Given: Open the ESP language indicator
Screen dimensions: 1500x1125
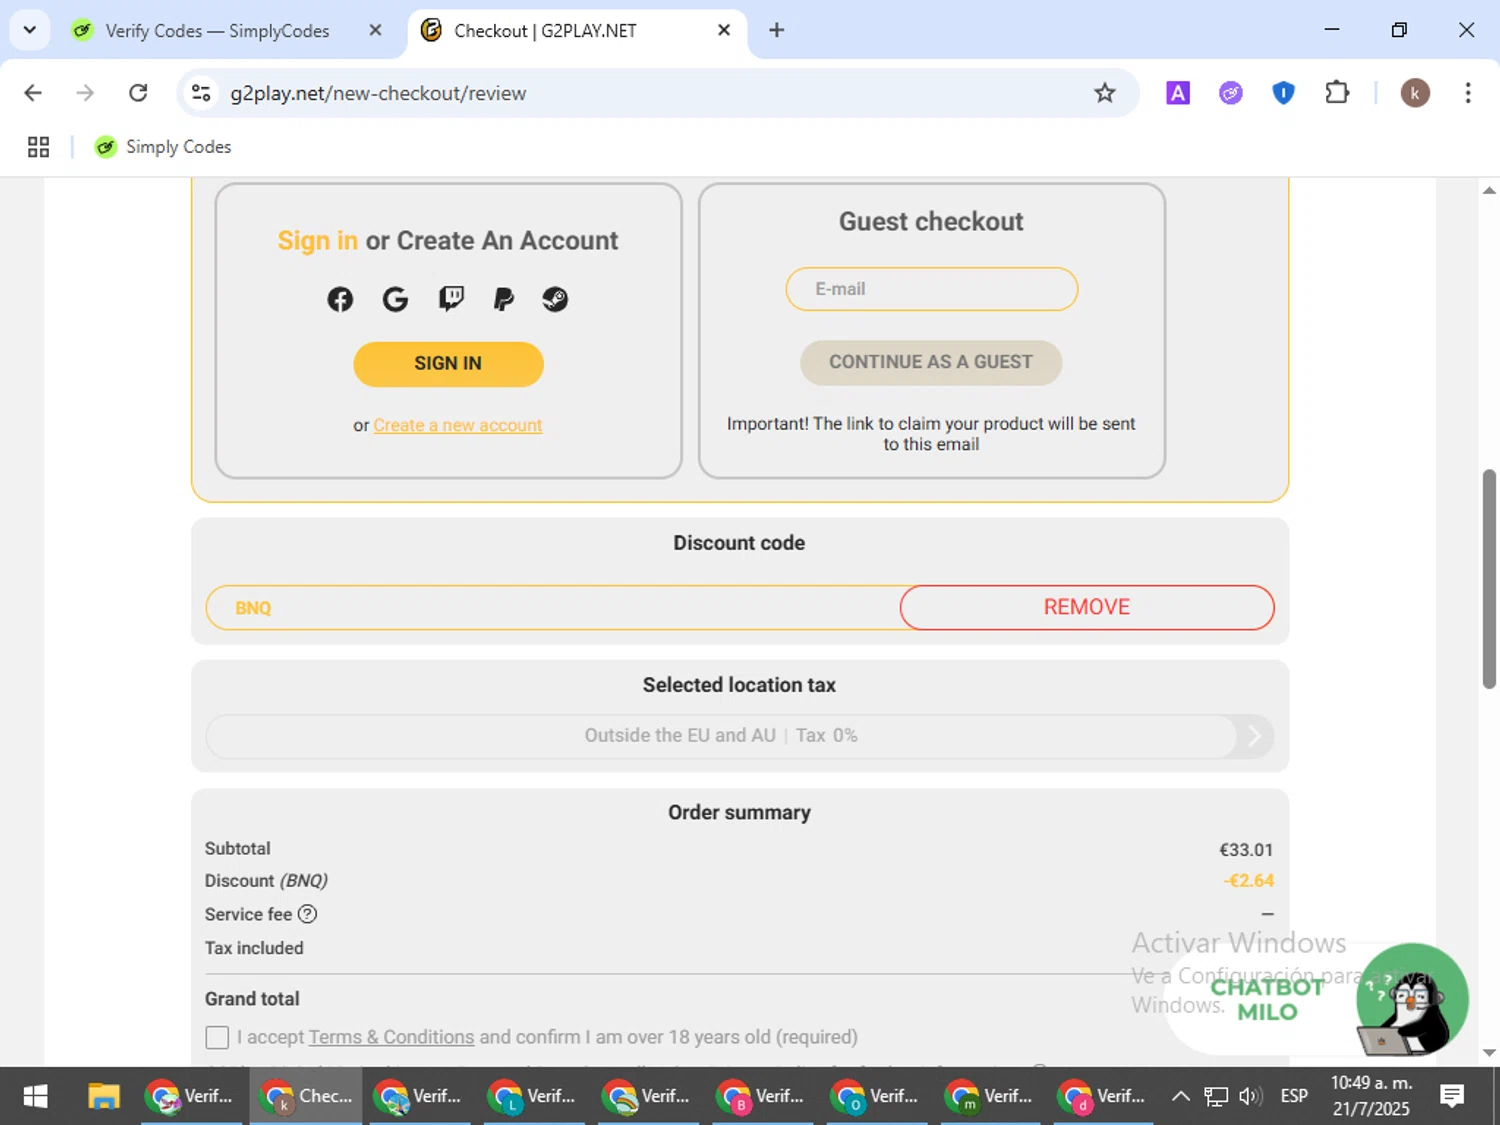Looking at the screenshot, I should [1294, 1096].
